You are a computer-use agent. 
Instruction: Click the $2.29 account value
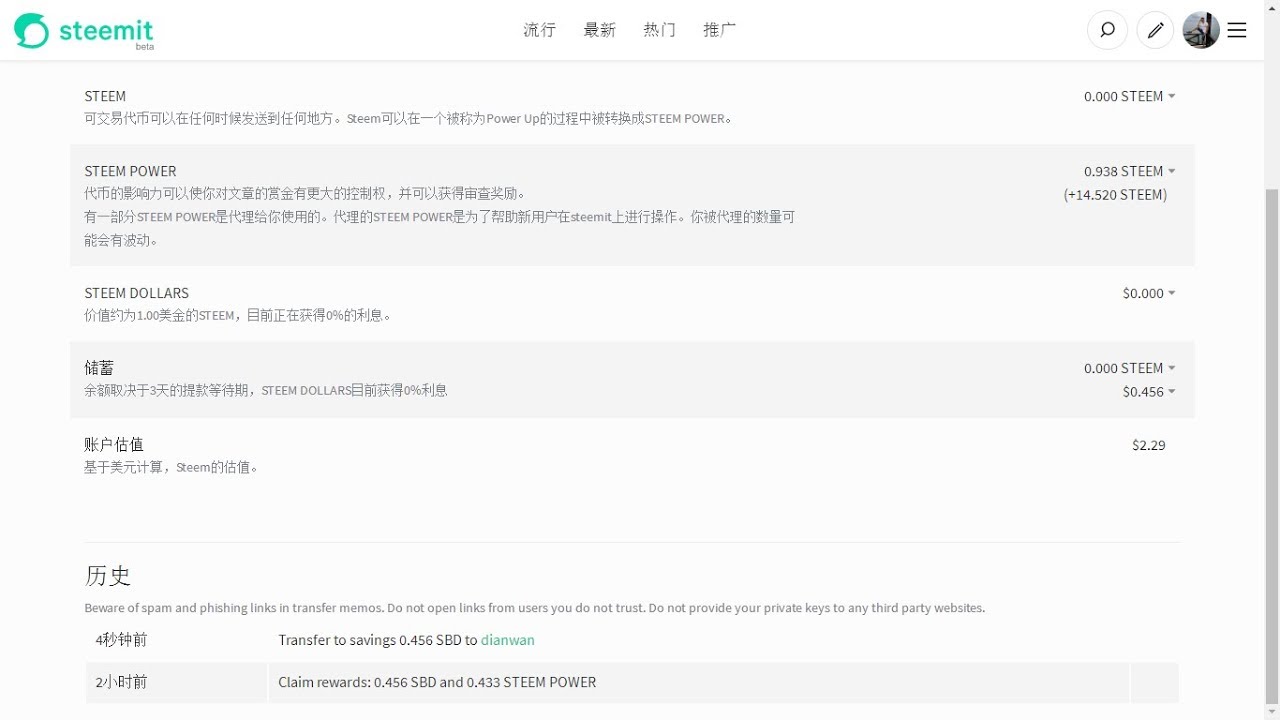click(x=1149, y=445)
